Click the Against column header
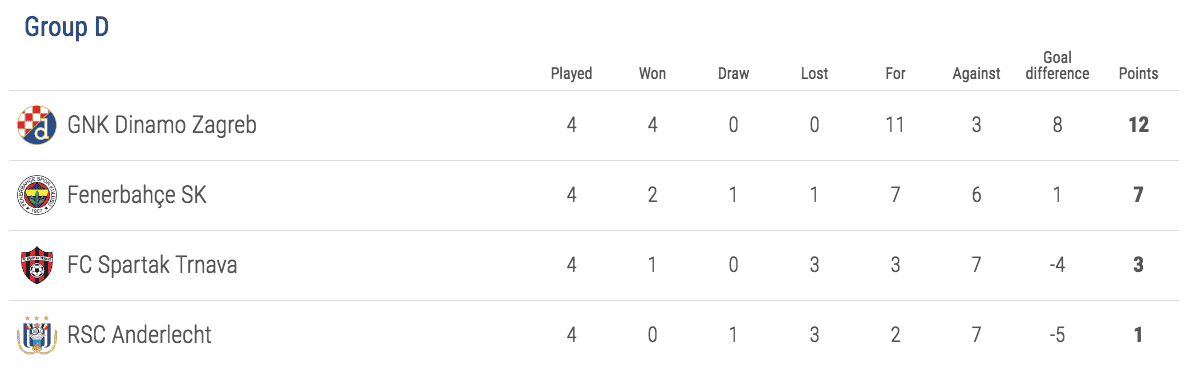 click(976, 74)
